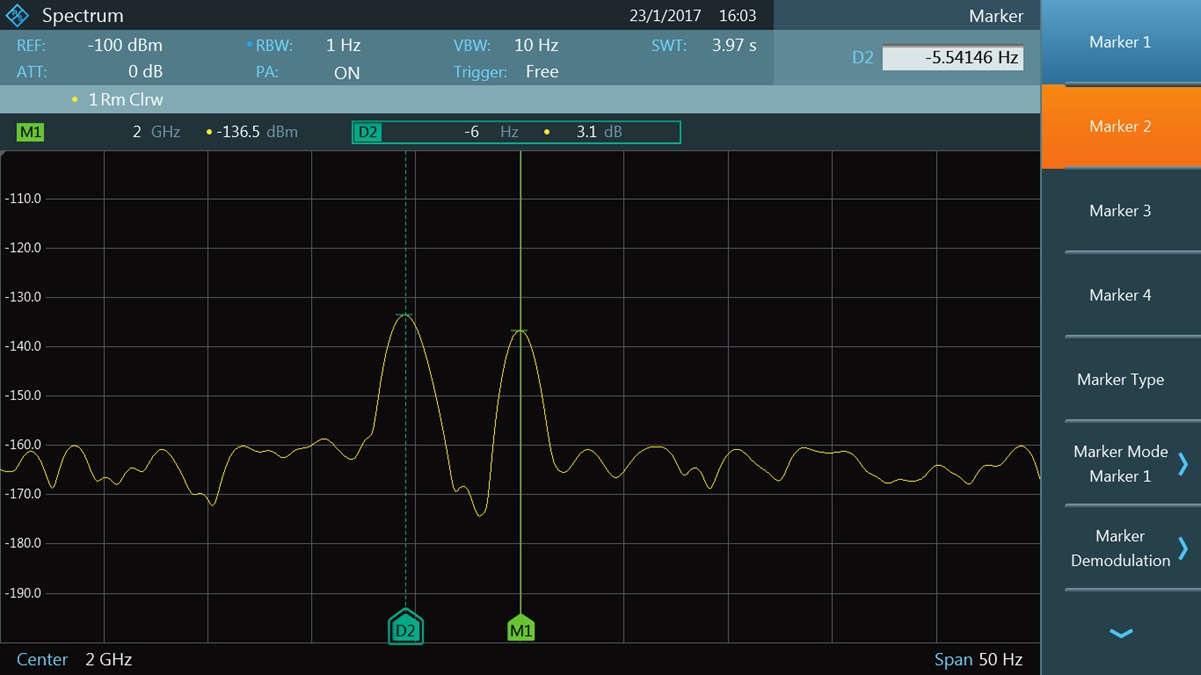Screen dimensions: 1201x675
Task: Toggle the PA preamplifier setting off
Action: [345, 72]
